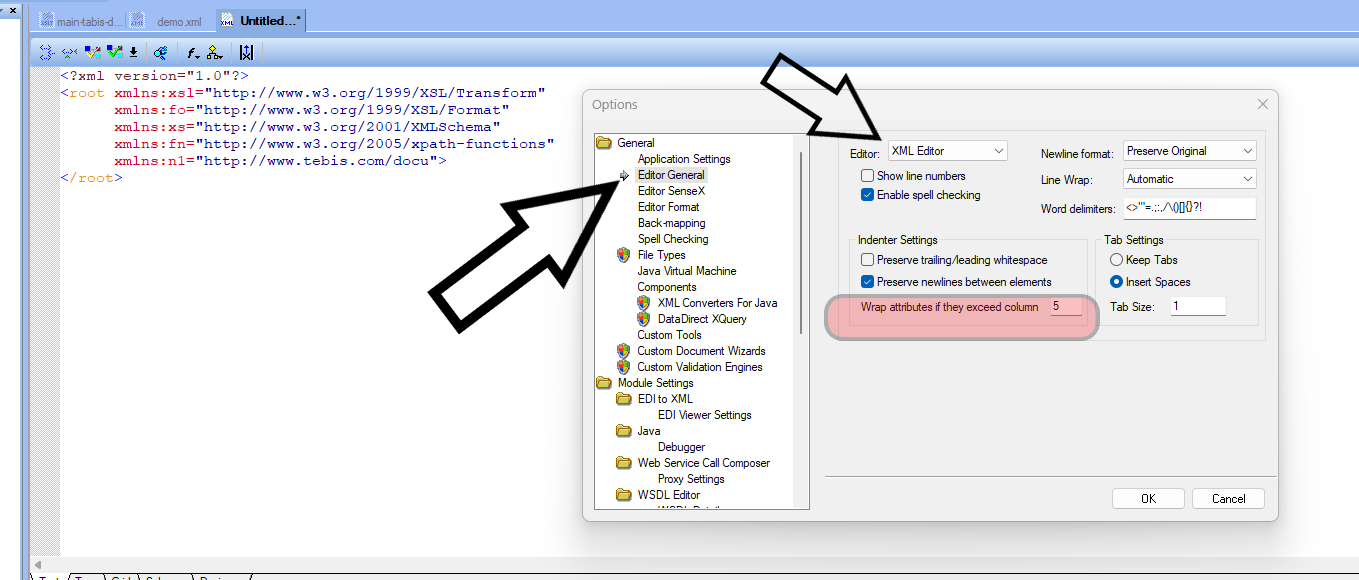The height and width of the screenshot is (580, 1359).
Task: Toggle Preserve trailing/leading whitespace checkbox
Action: [868, 260]
